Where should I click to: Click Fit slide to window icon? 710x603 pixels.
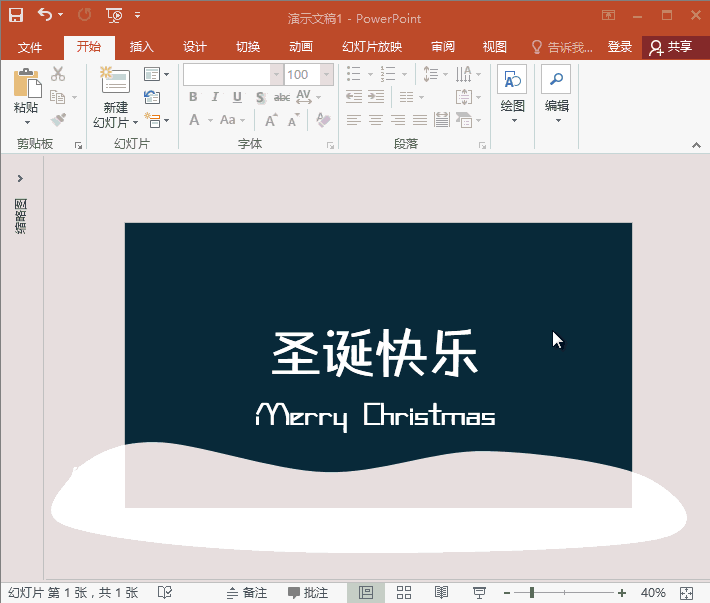tap(686, 593)
